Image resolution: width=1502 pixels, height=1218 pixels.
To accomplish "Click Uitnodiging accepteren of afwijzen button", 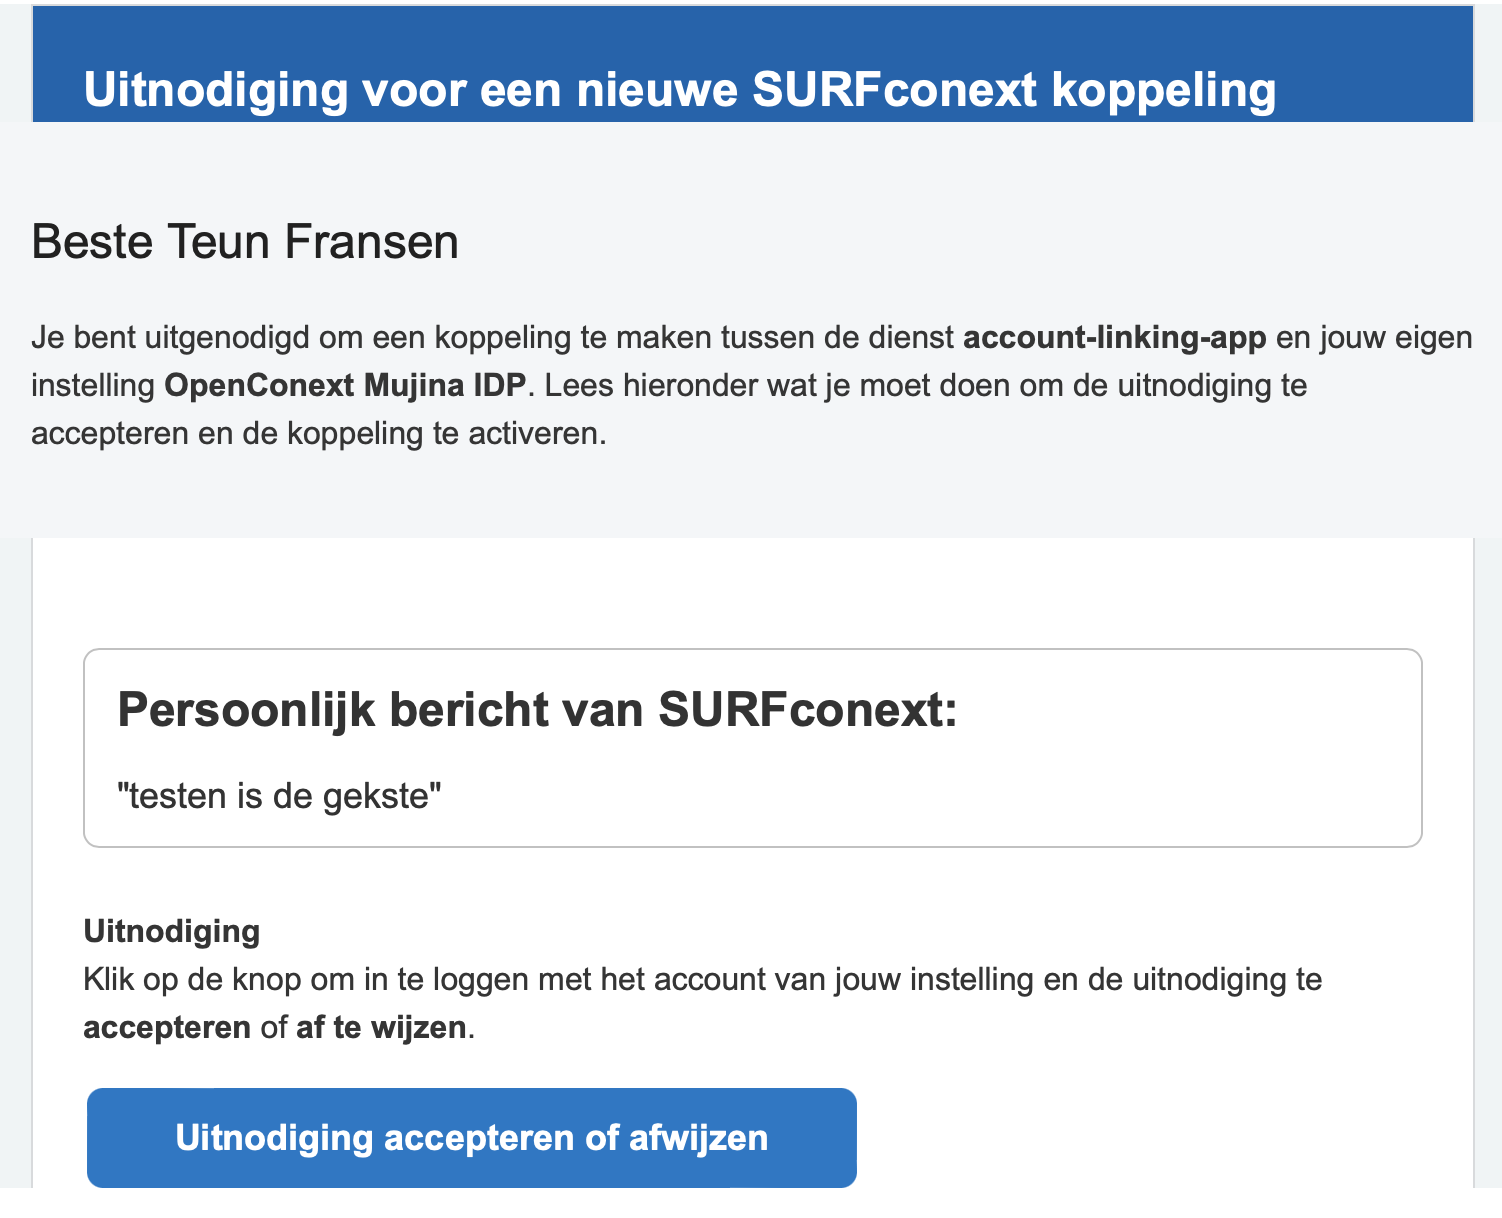I will [472, 1138].
